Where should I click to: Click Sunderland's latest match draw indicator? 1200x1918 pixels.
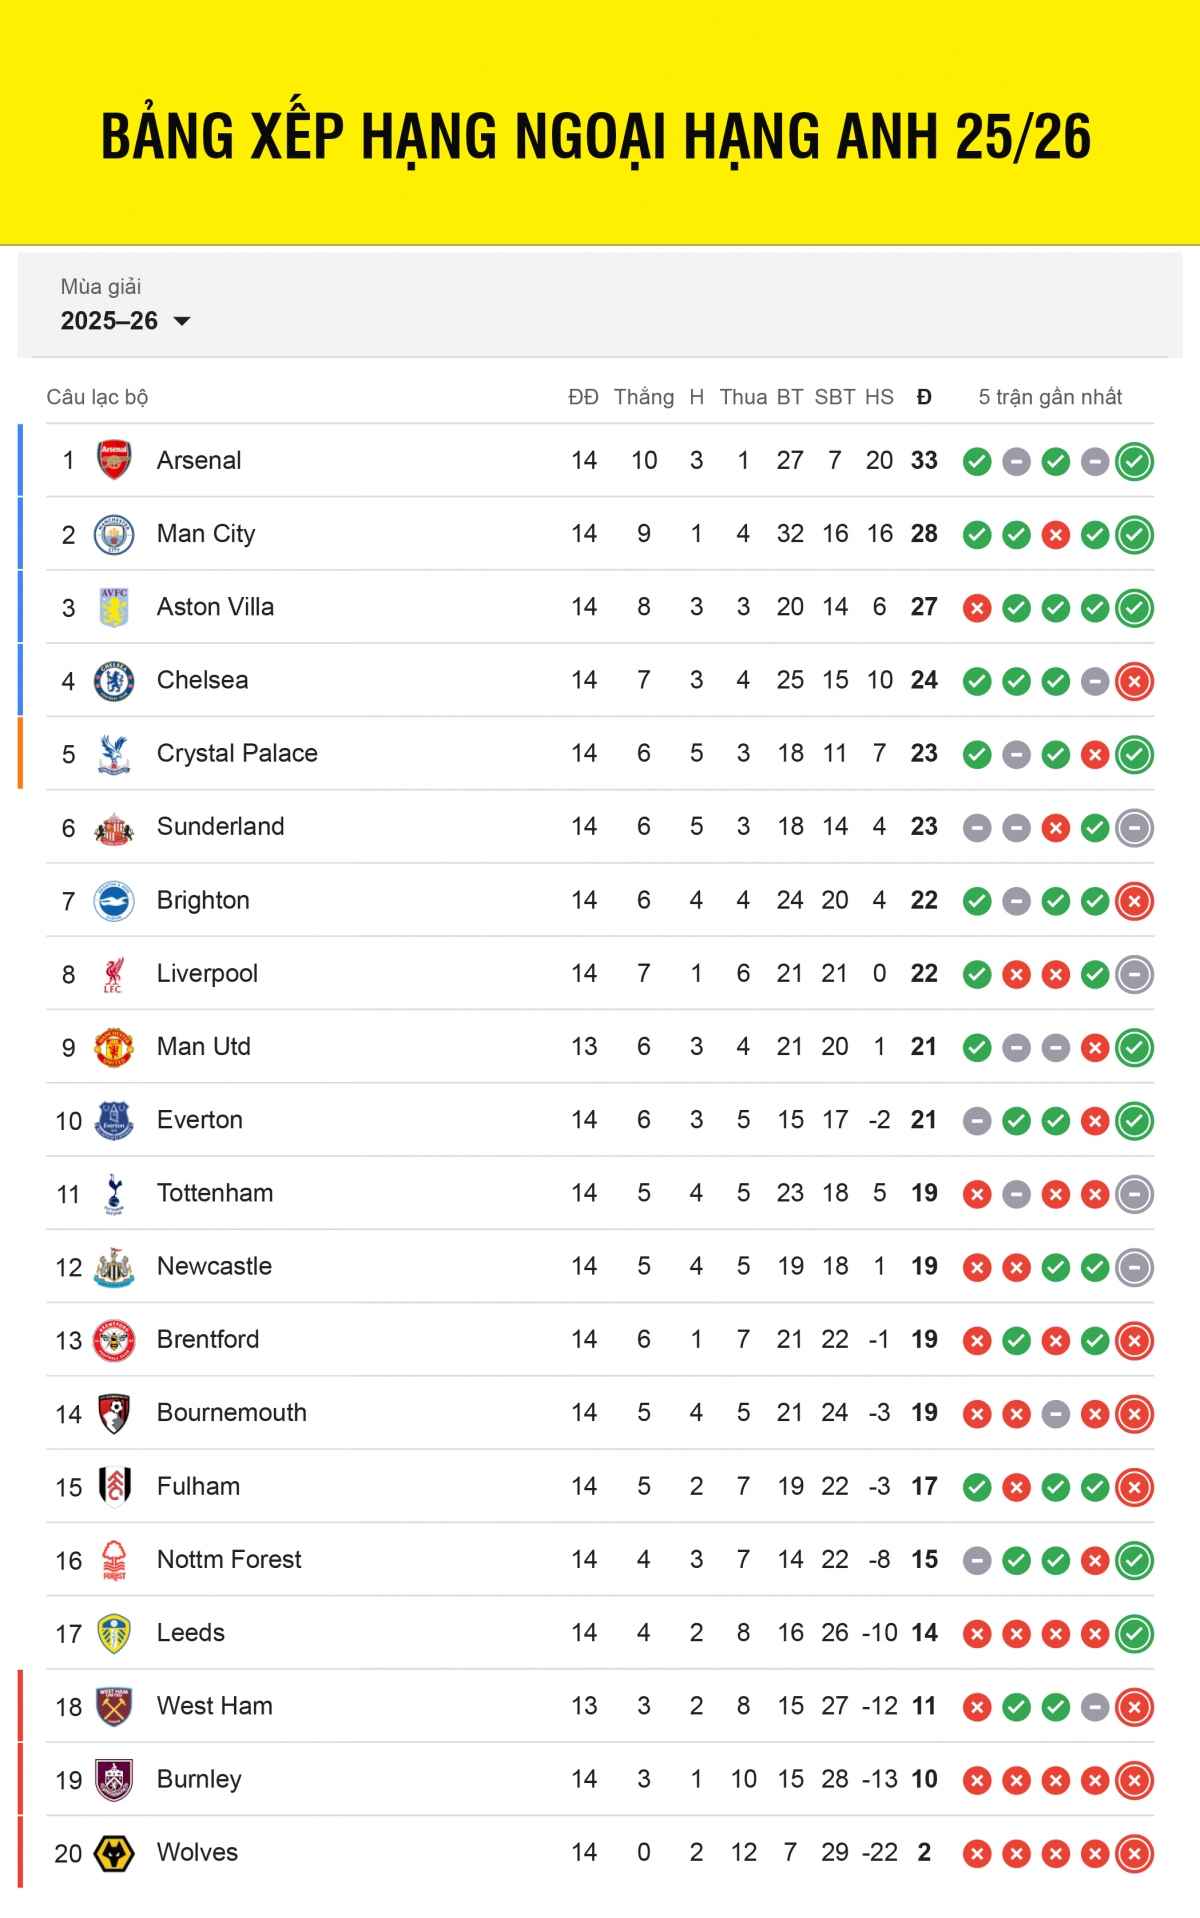(x=1134, y=828)
